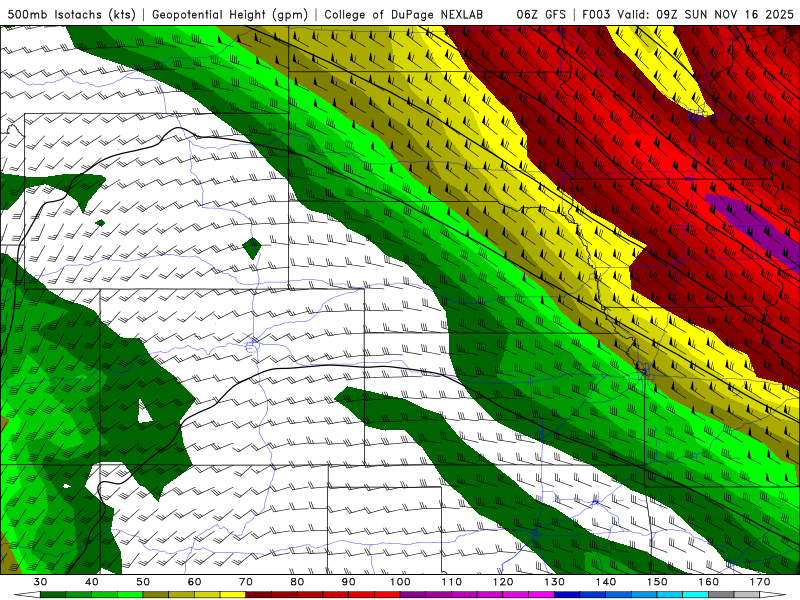Click the legend label "170"

coord(760,582)
